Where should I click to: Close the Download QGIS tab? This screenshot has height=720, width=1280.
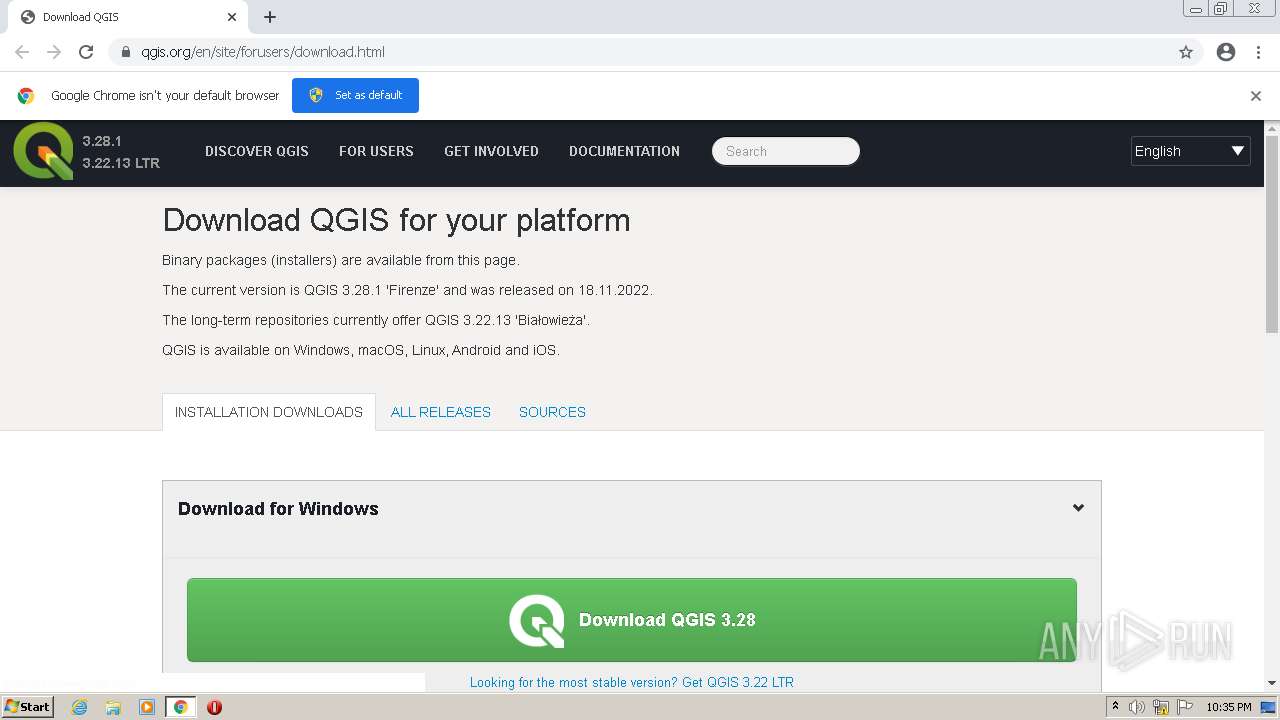pyautogui.click(x=232, y=17)
